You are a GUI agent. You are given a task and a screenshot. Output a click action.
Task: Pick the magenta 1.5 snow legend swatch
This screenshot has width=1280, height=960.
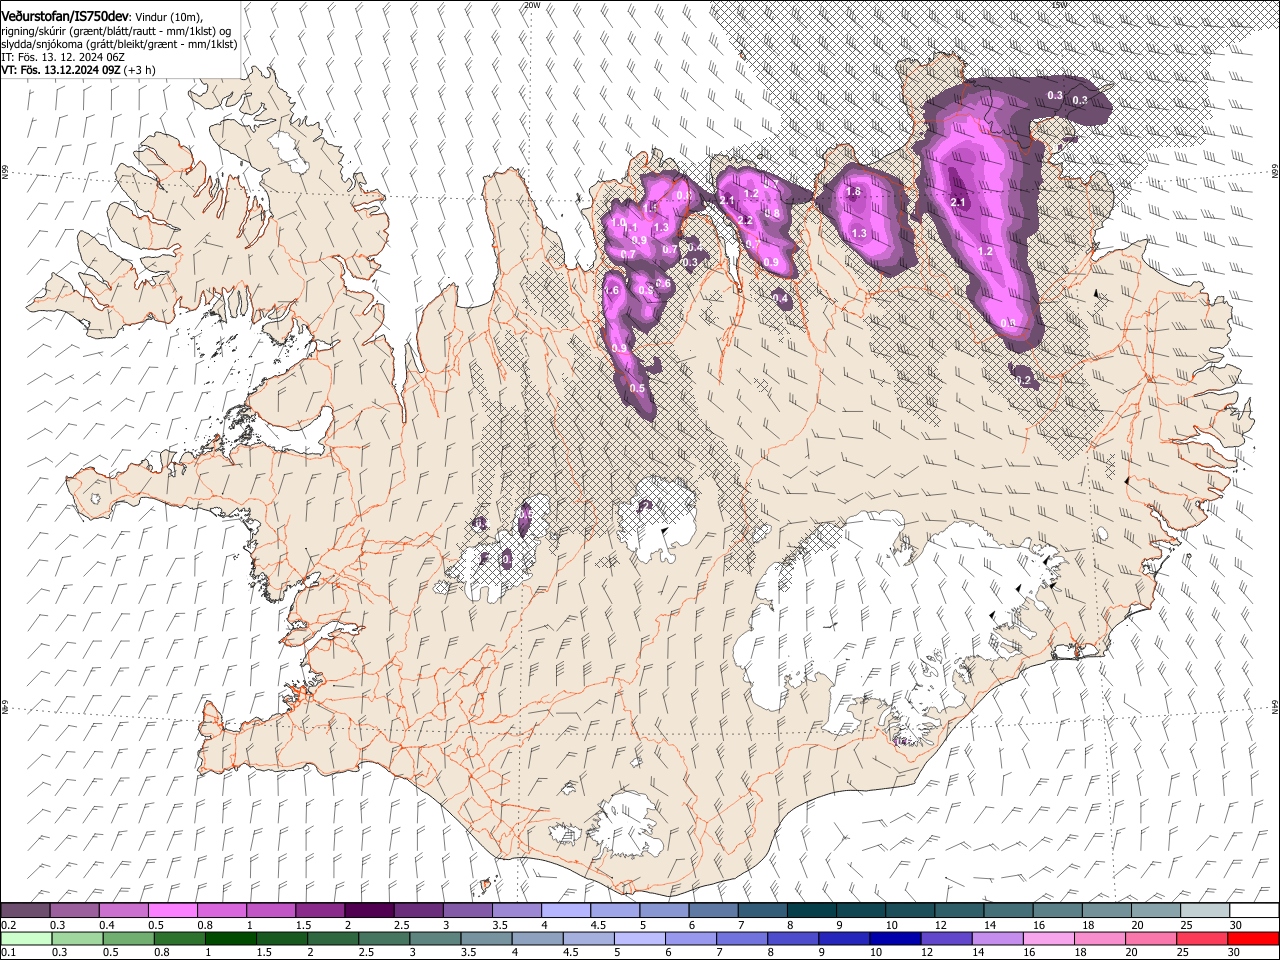tap(319, 910)
